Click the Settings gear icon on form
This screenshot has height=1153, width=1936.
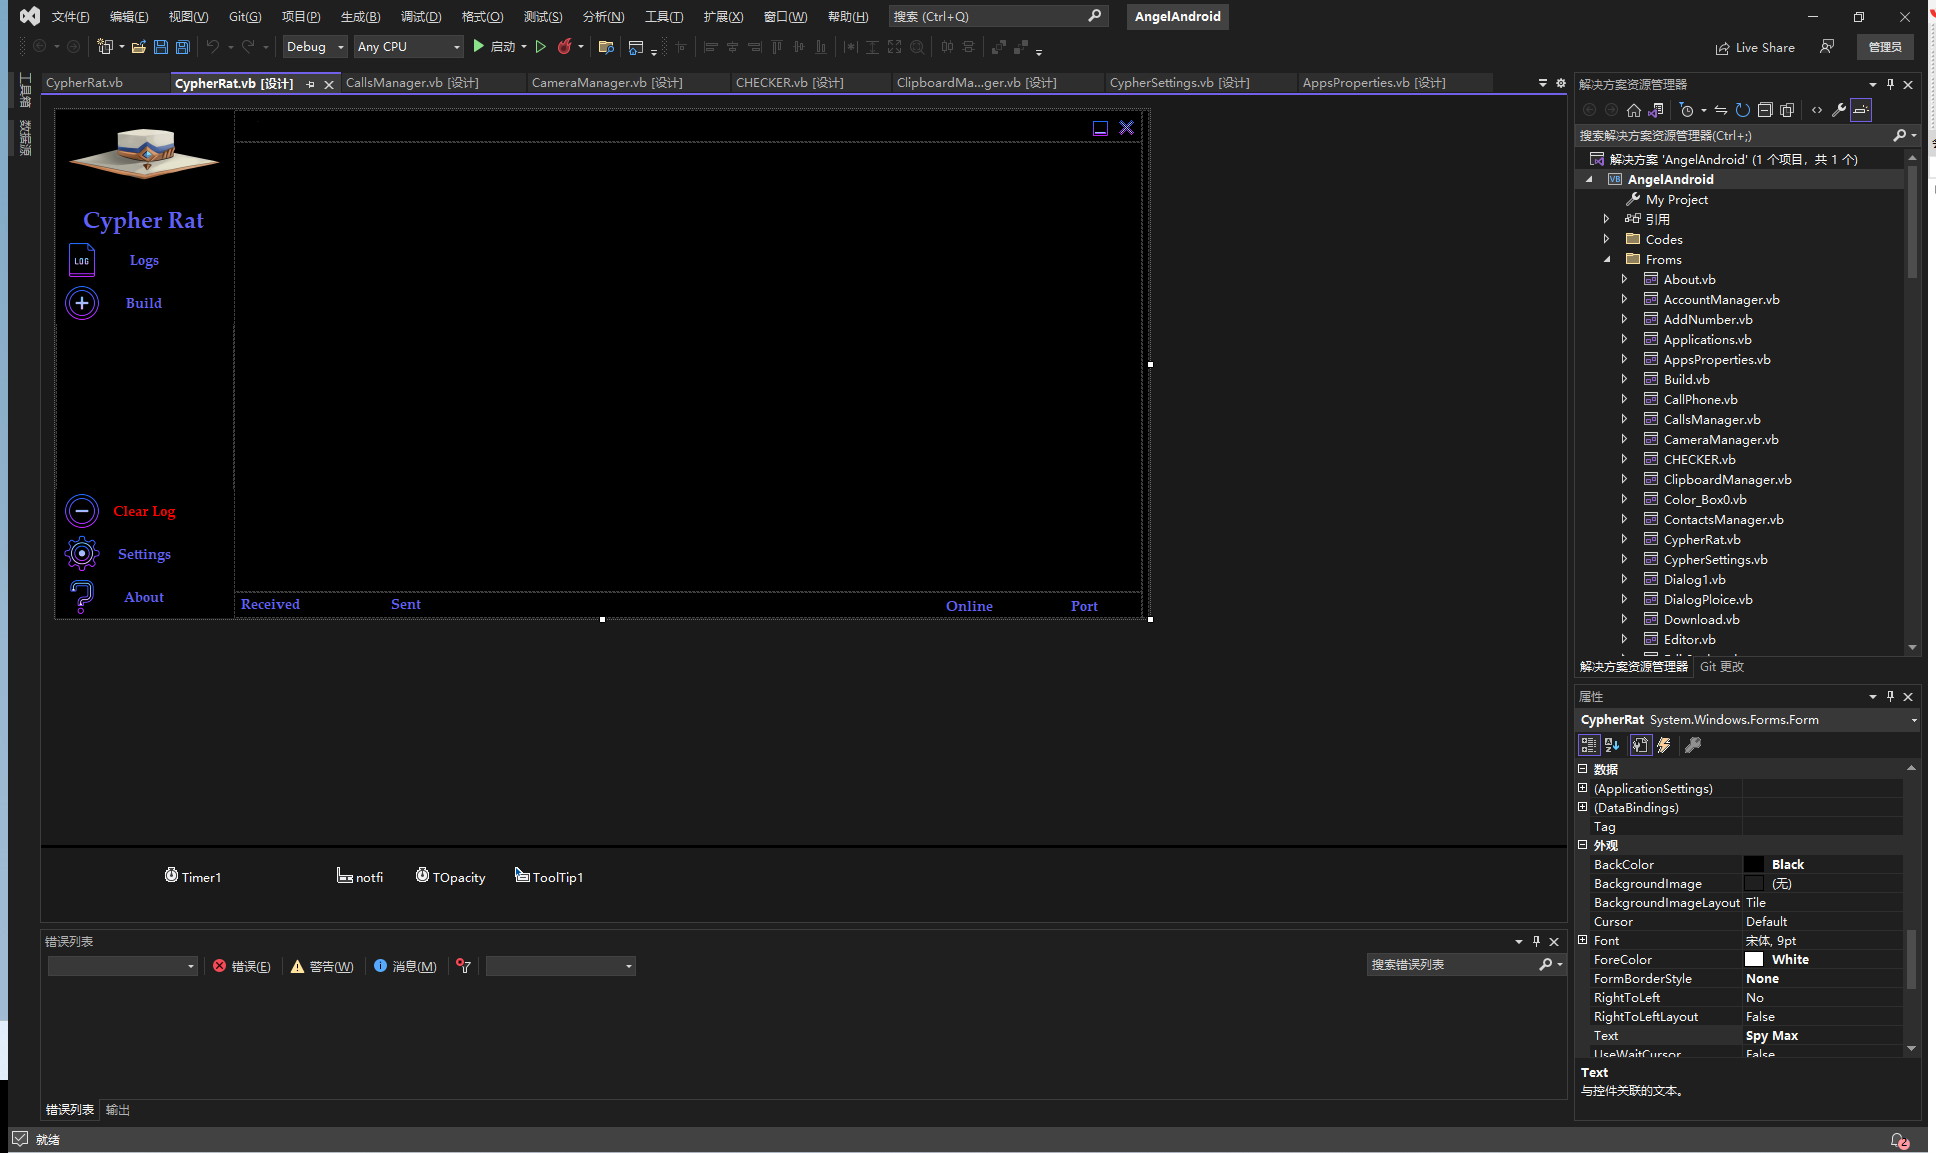pyautogui.click(x=82, y=553)
